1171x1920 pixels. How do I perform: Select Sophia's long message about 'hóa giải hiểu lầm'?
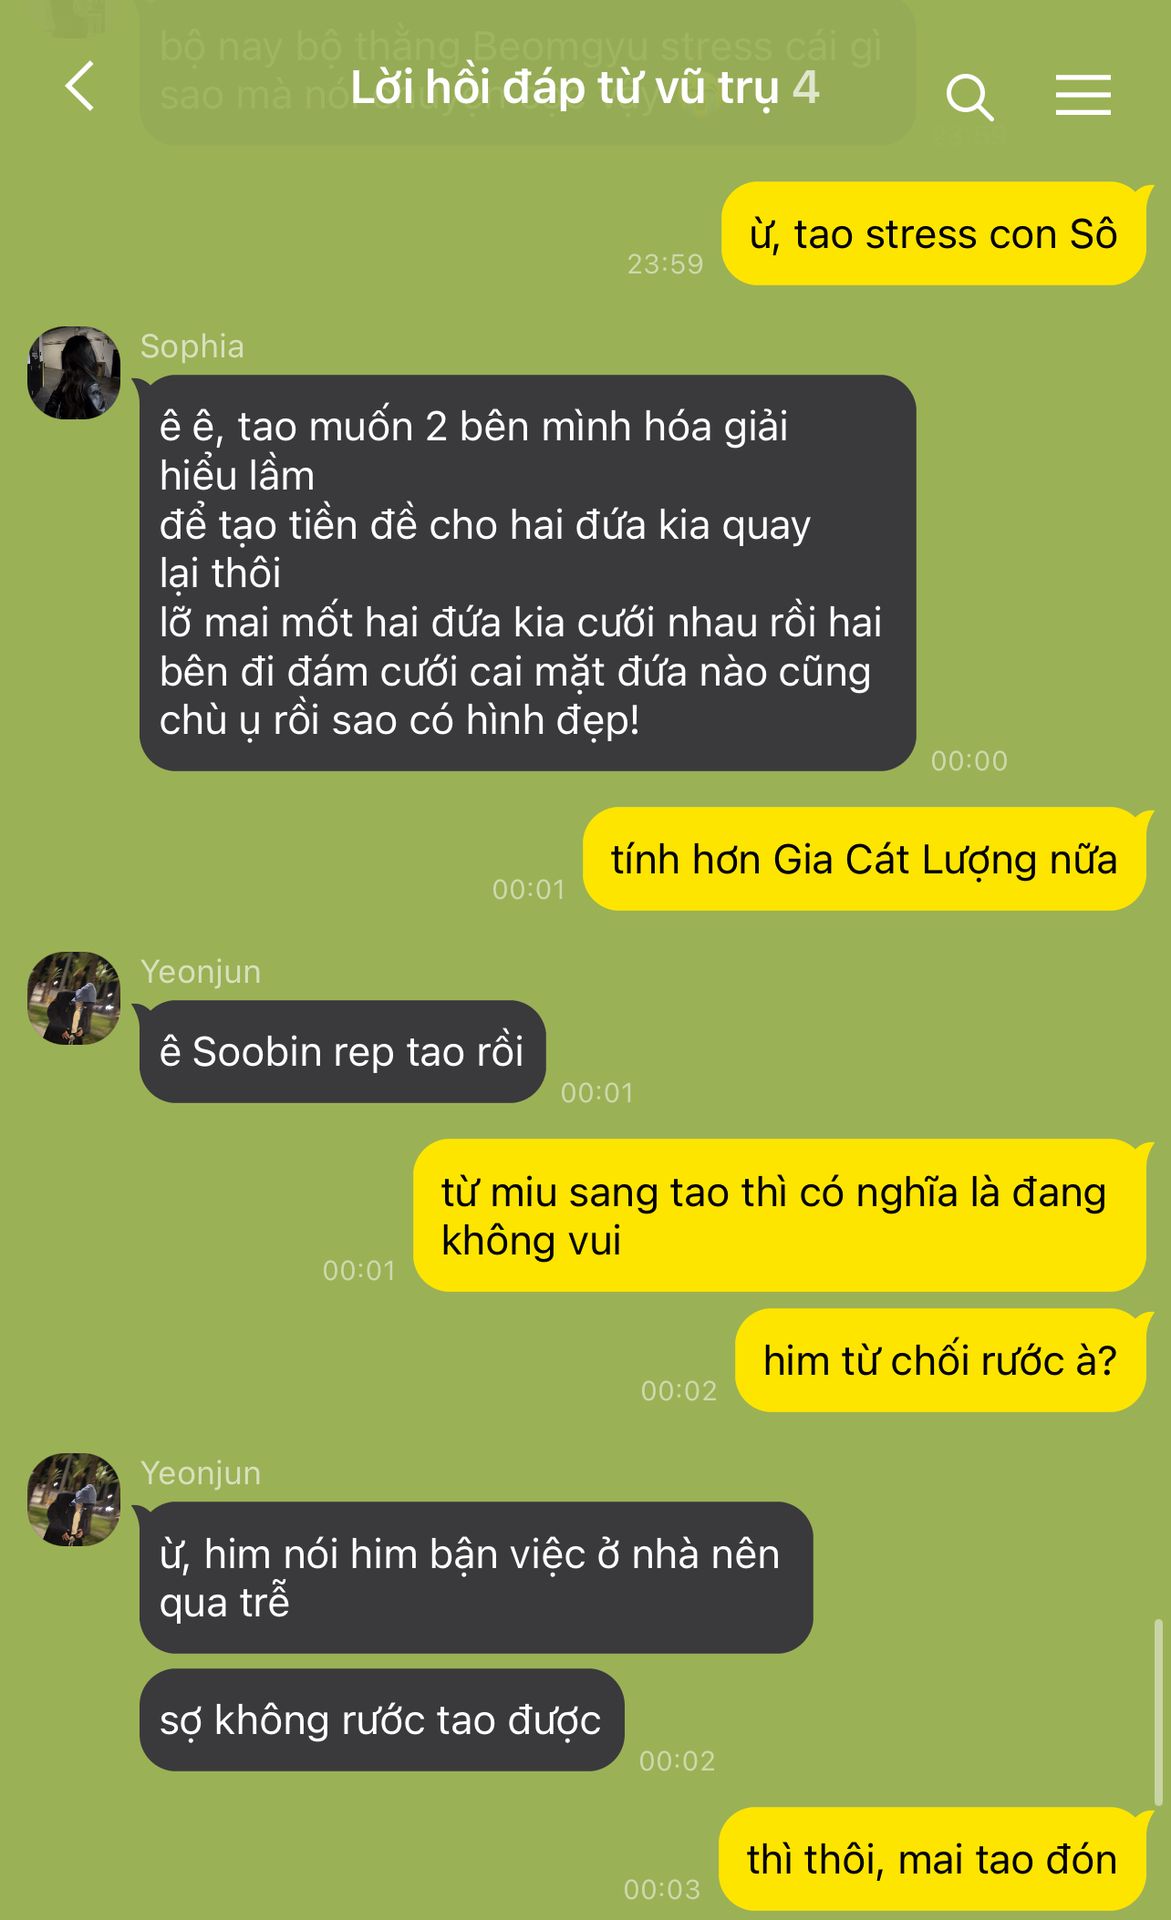point(527,573)
